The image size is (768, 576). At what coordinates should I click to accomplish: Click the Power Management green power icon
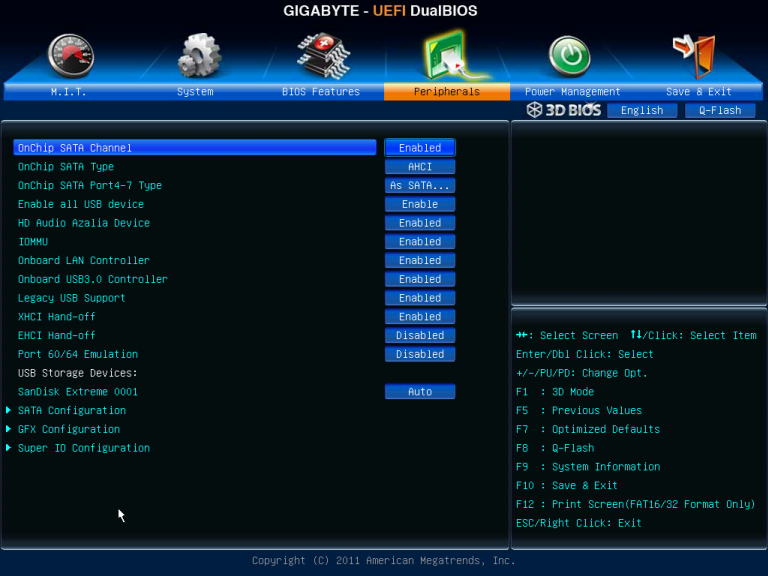569,56
